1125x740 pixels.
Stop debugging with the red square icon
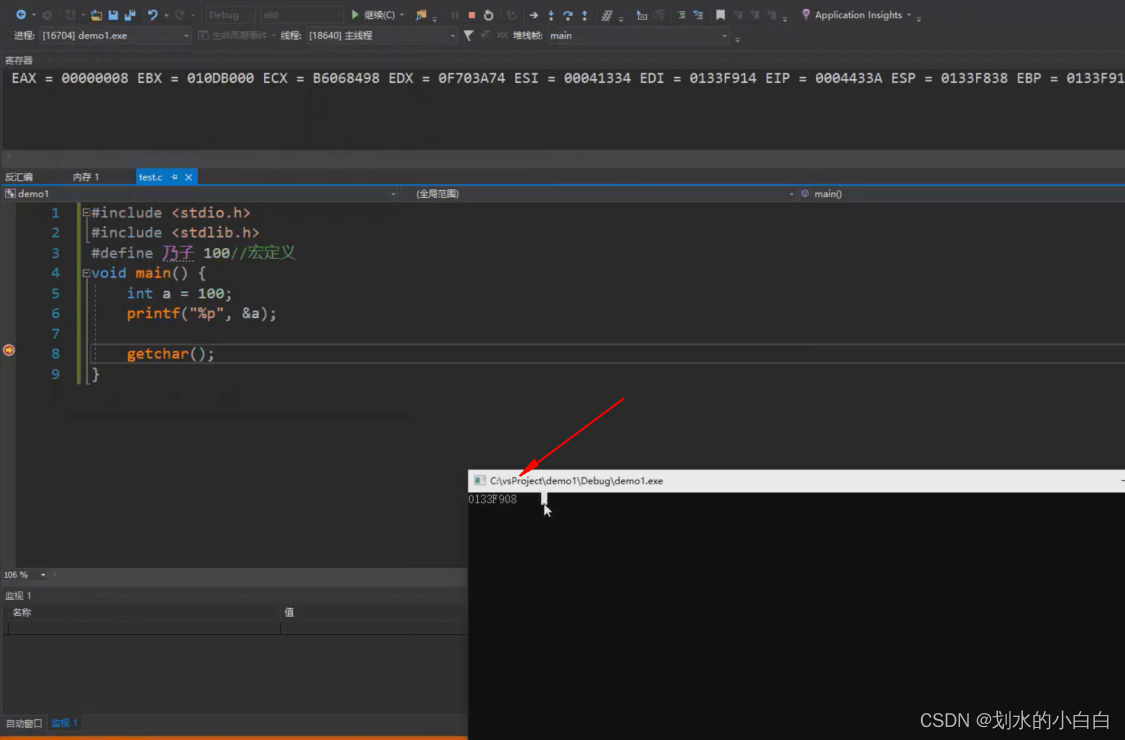coord(471,15)
